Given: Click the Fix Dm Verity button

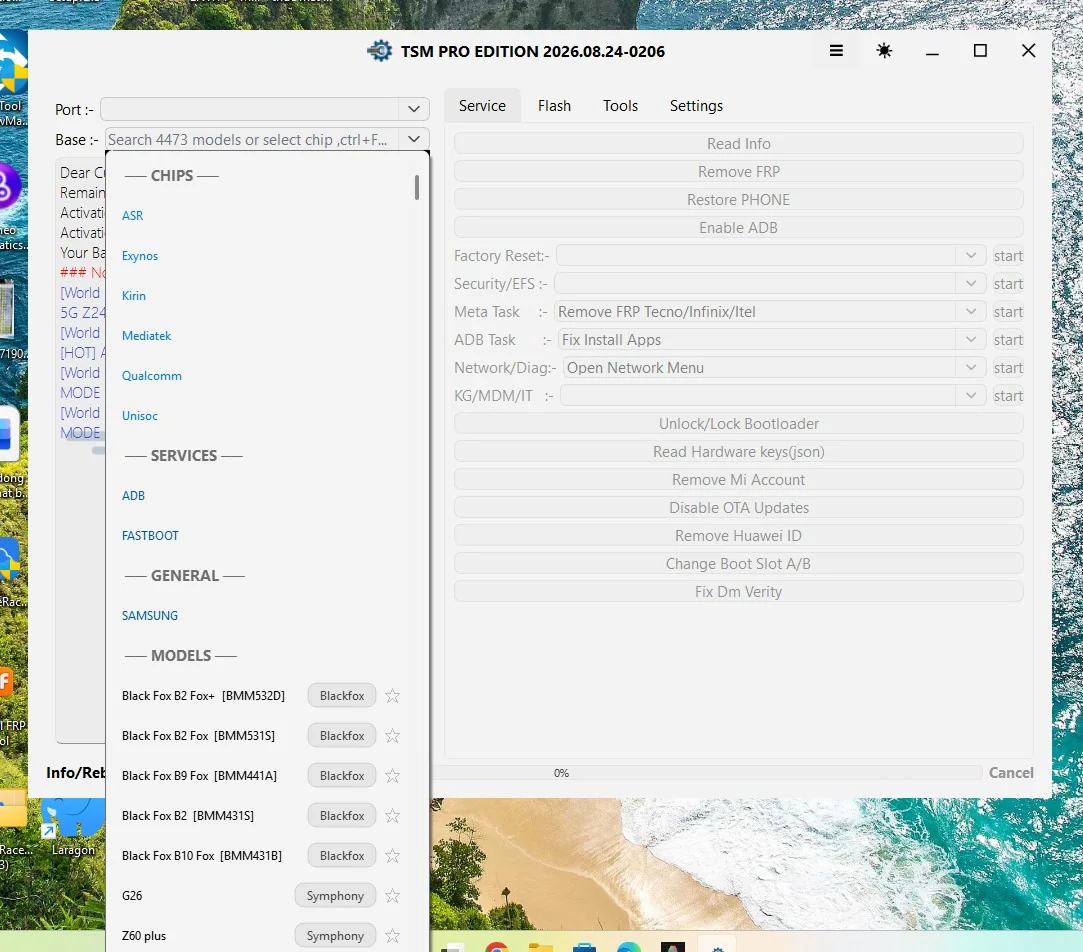Looking at the screenshot, I should pyautogui.click(x=738, y=591).
